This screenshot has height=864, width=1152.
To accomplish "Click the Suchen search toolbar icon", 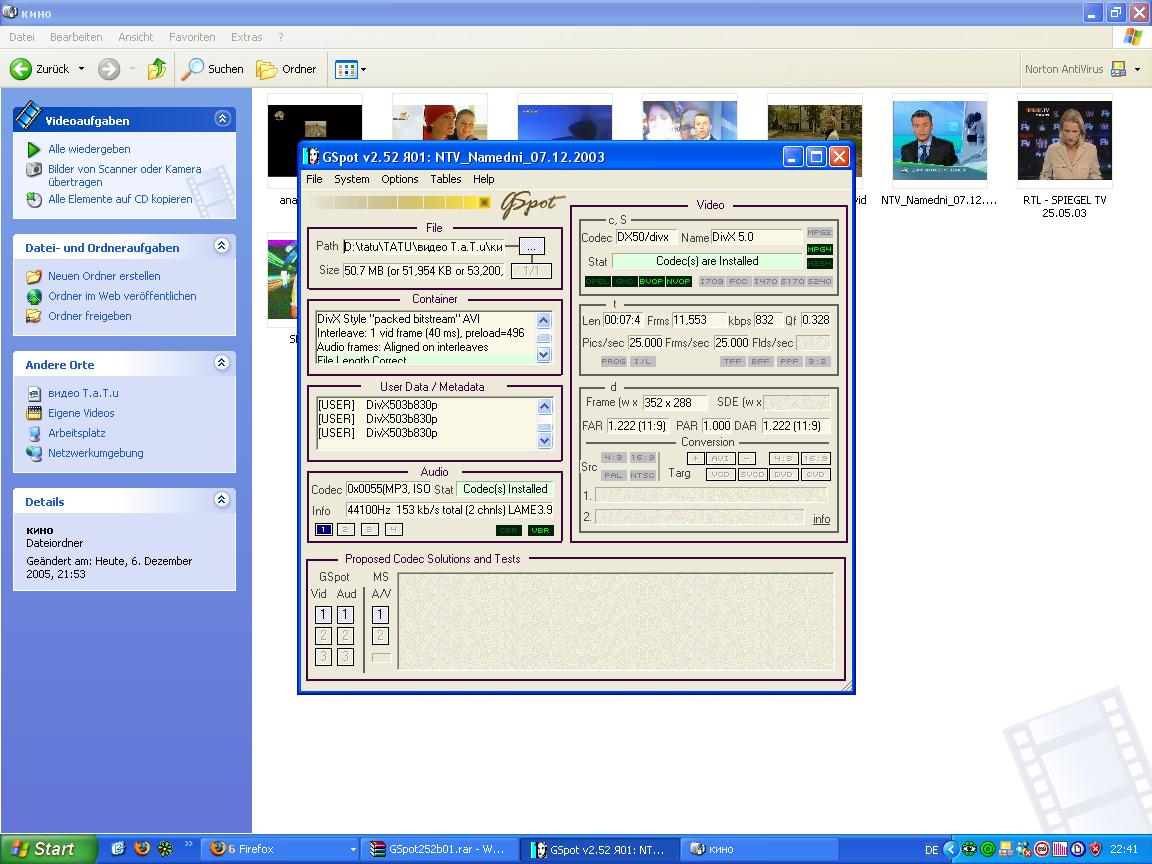I will click(193, 69).
